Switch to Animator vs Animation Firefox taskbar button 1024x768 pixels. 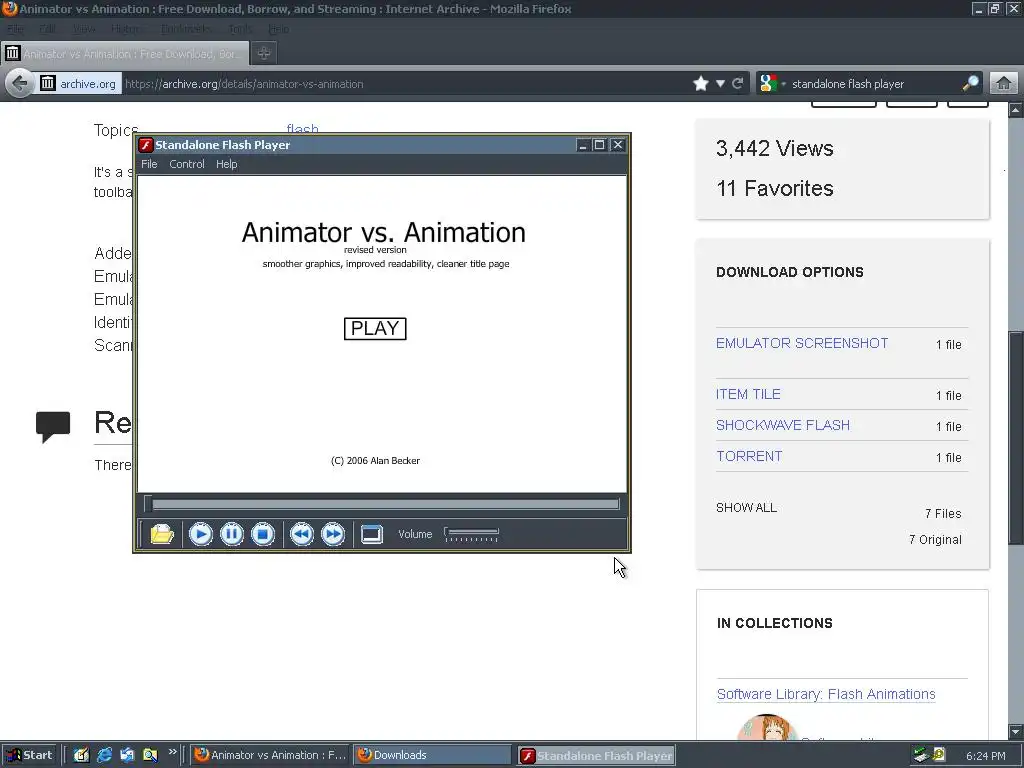coord(270,755)
